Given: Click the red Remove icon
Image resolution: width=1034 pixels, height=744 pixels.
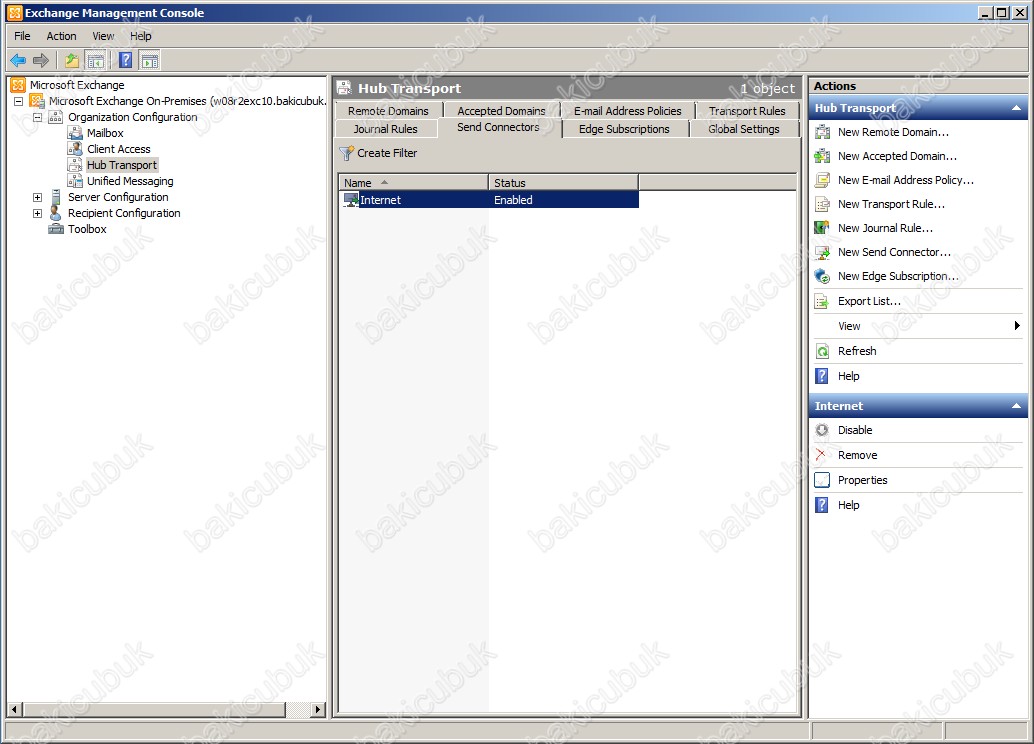Looking at the screenshot, I should 821,454.
